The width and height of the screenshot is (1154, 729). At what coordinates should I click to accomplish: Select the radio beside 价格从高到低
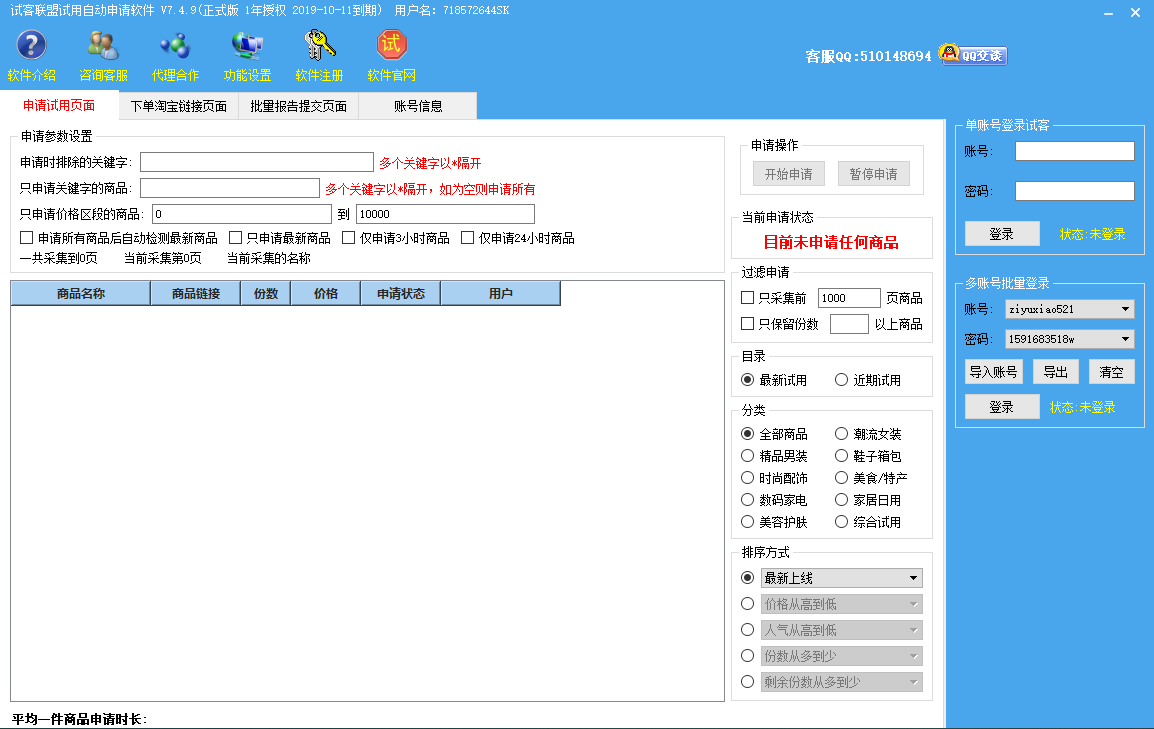coord(748,603)
